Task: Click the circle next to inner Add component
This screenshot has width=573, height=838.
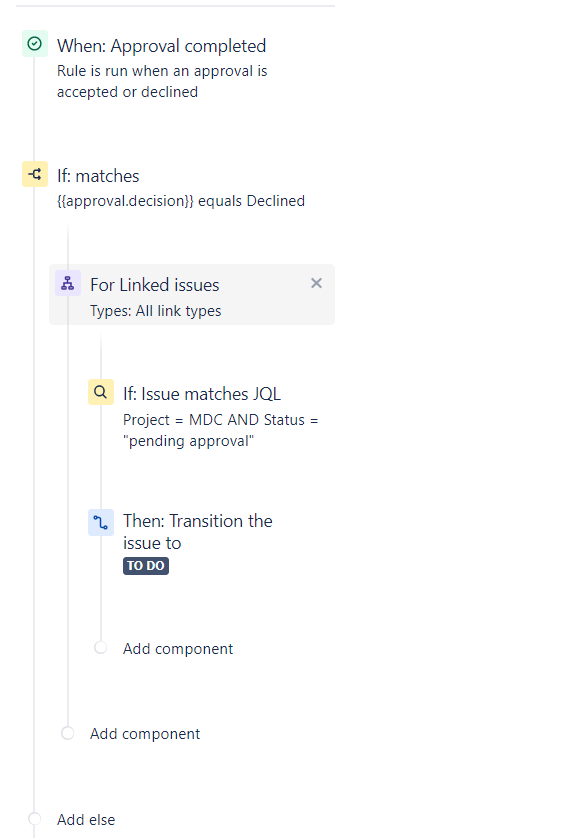Action: point(100,648)
